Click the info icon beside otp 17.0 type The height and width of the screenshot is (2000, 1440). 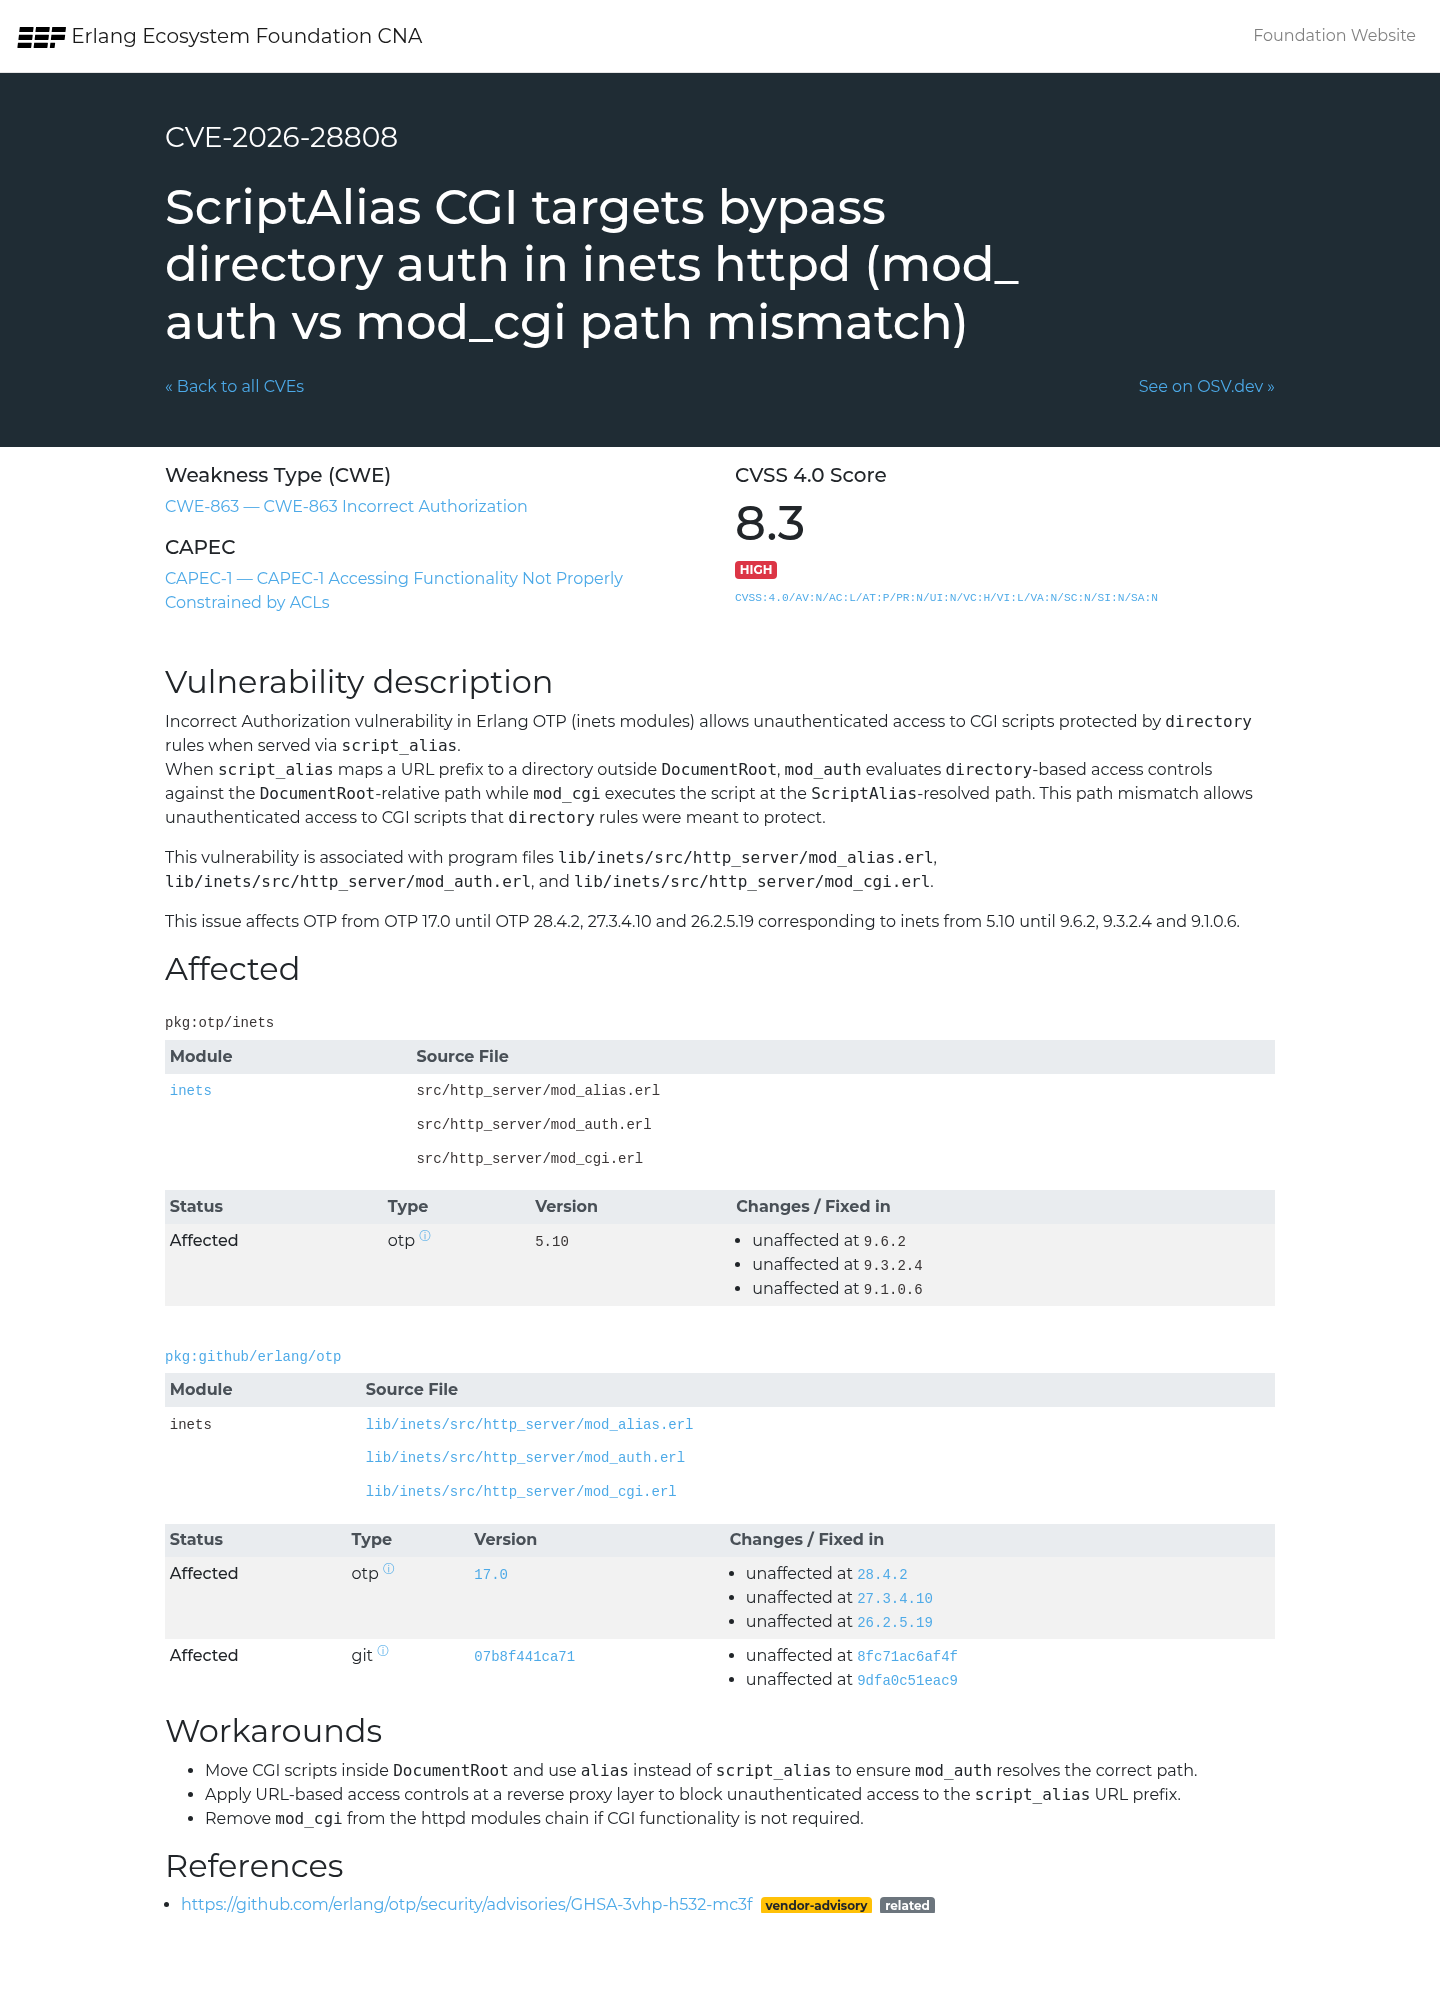pos(389,1569)
